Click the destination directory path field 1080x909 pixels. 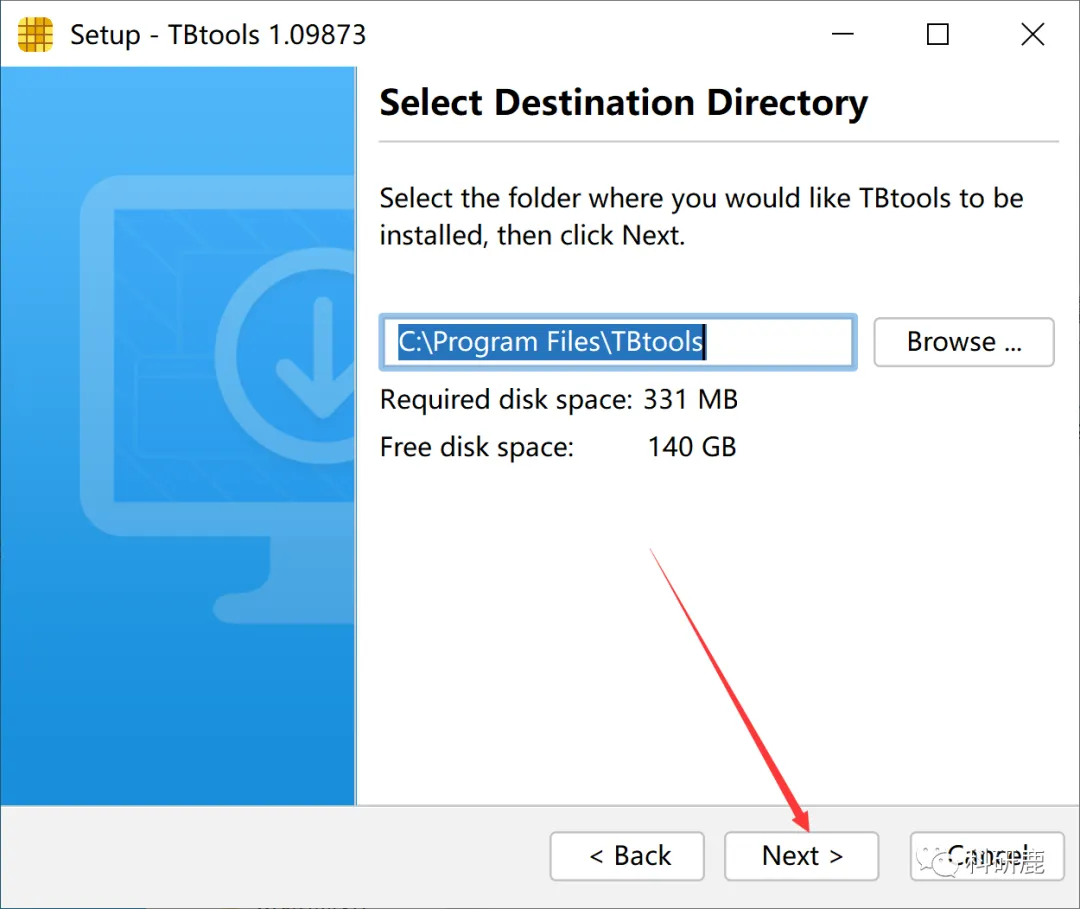618,342
